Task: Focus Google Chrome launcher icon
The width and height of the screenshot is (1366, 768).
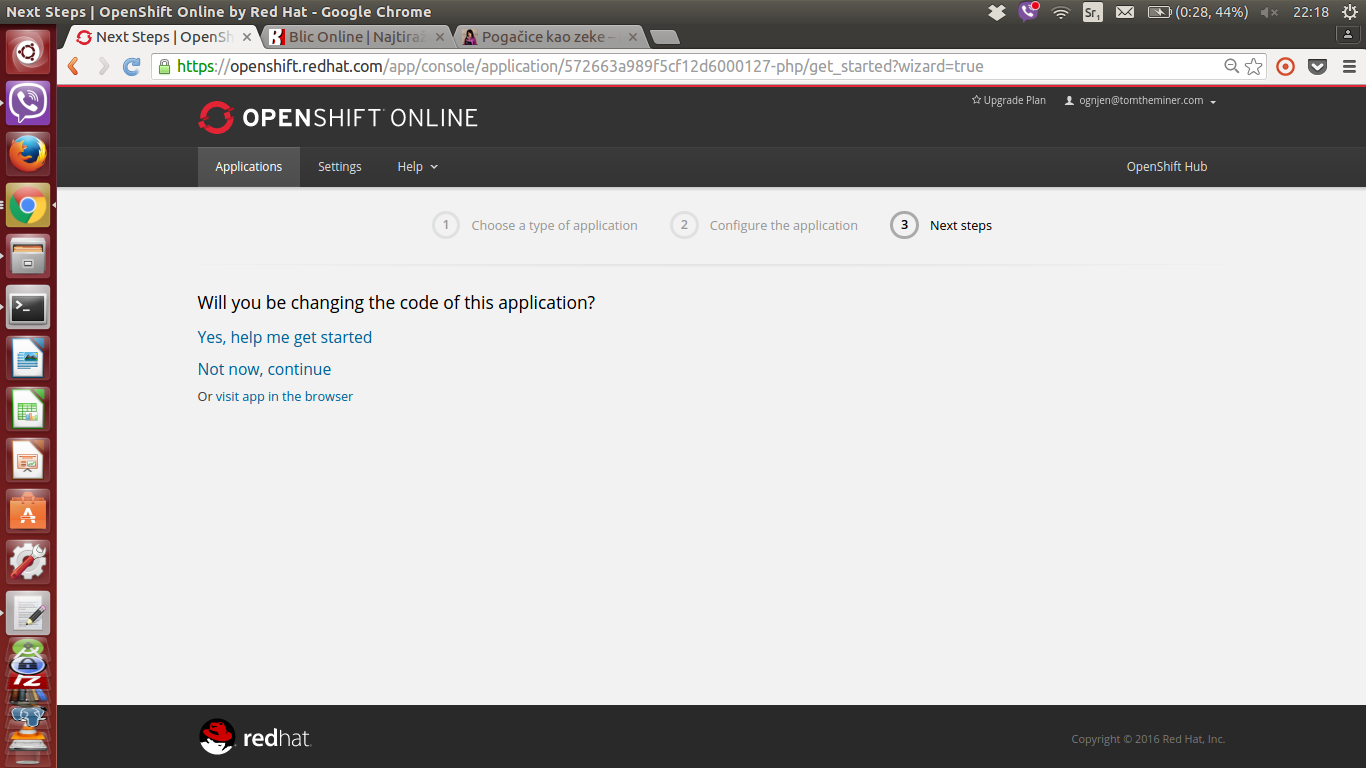Action: click(28, 206)
